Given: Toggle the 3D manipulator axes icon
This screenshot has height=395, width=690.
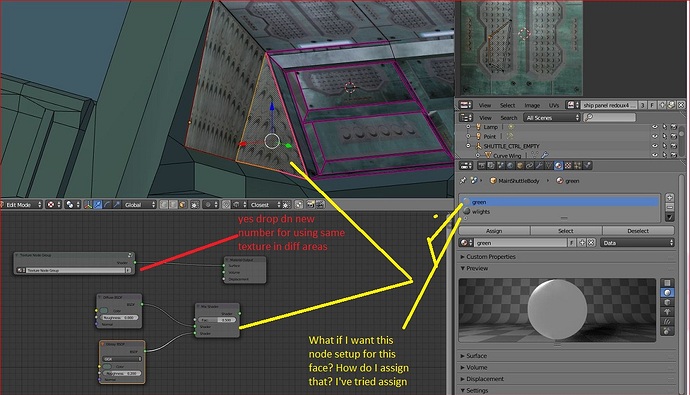Looking at the screenshot, I should (88, 205).
